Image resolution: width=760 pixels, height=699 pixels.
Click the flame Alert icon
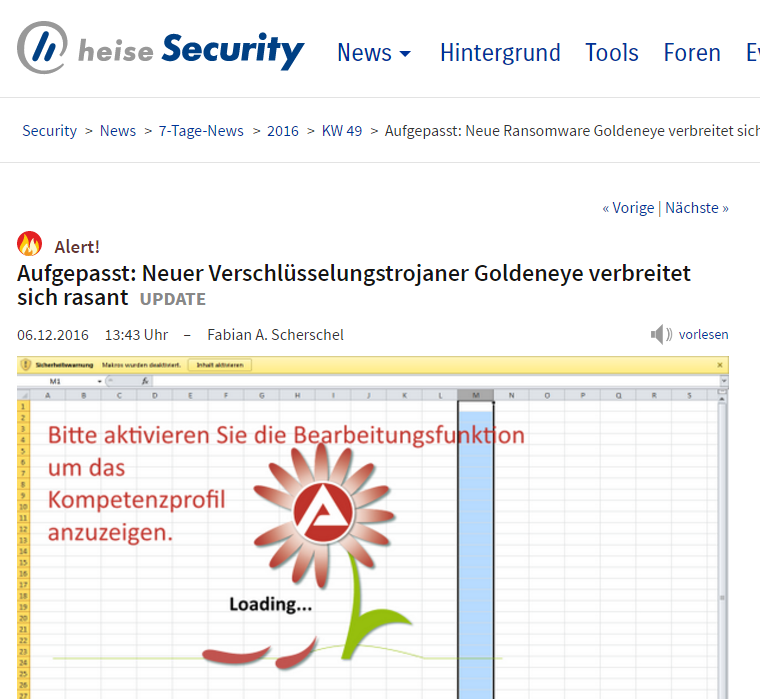tap(30, 245)
